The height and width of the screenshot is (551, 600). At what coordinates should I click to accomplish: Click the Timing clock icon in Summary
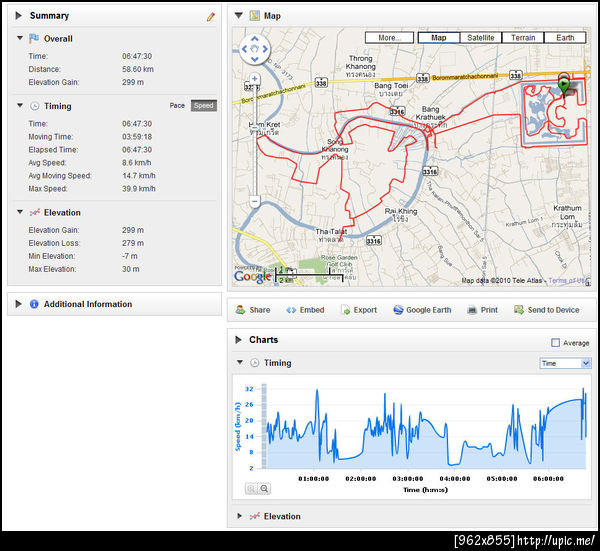[x=34, y=106]
